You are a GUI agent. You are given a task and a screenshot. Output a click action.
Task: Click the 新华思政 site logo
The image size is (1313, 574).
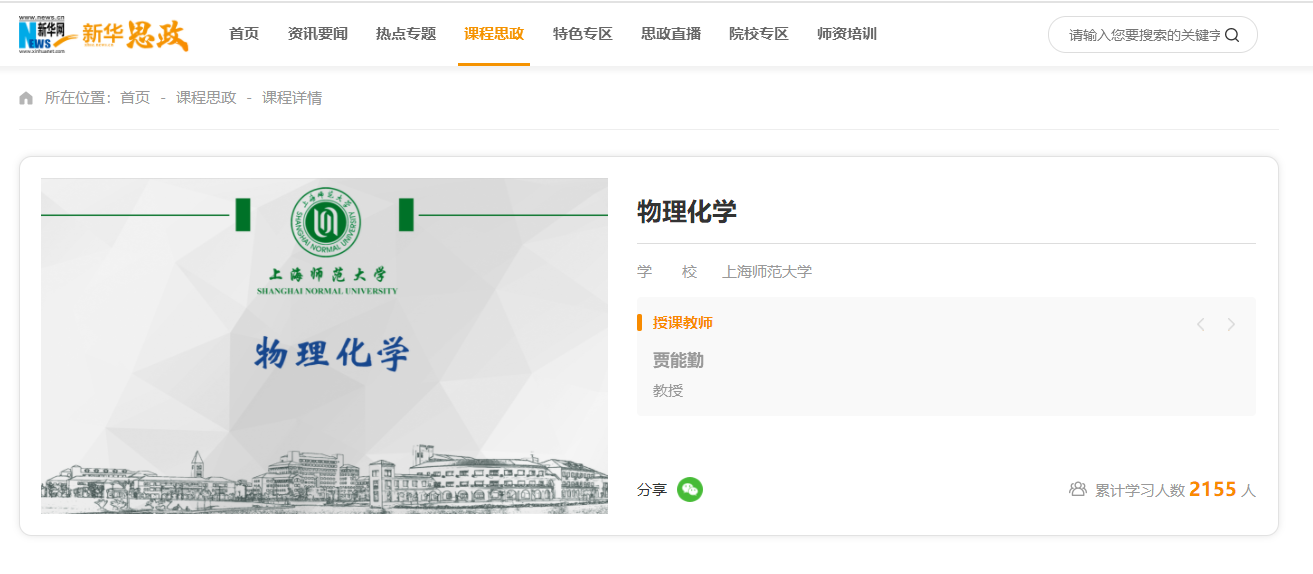135,34
